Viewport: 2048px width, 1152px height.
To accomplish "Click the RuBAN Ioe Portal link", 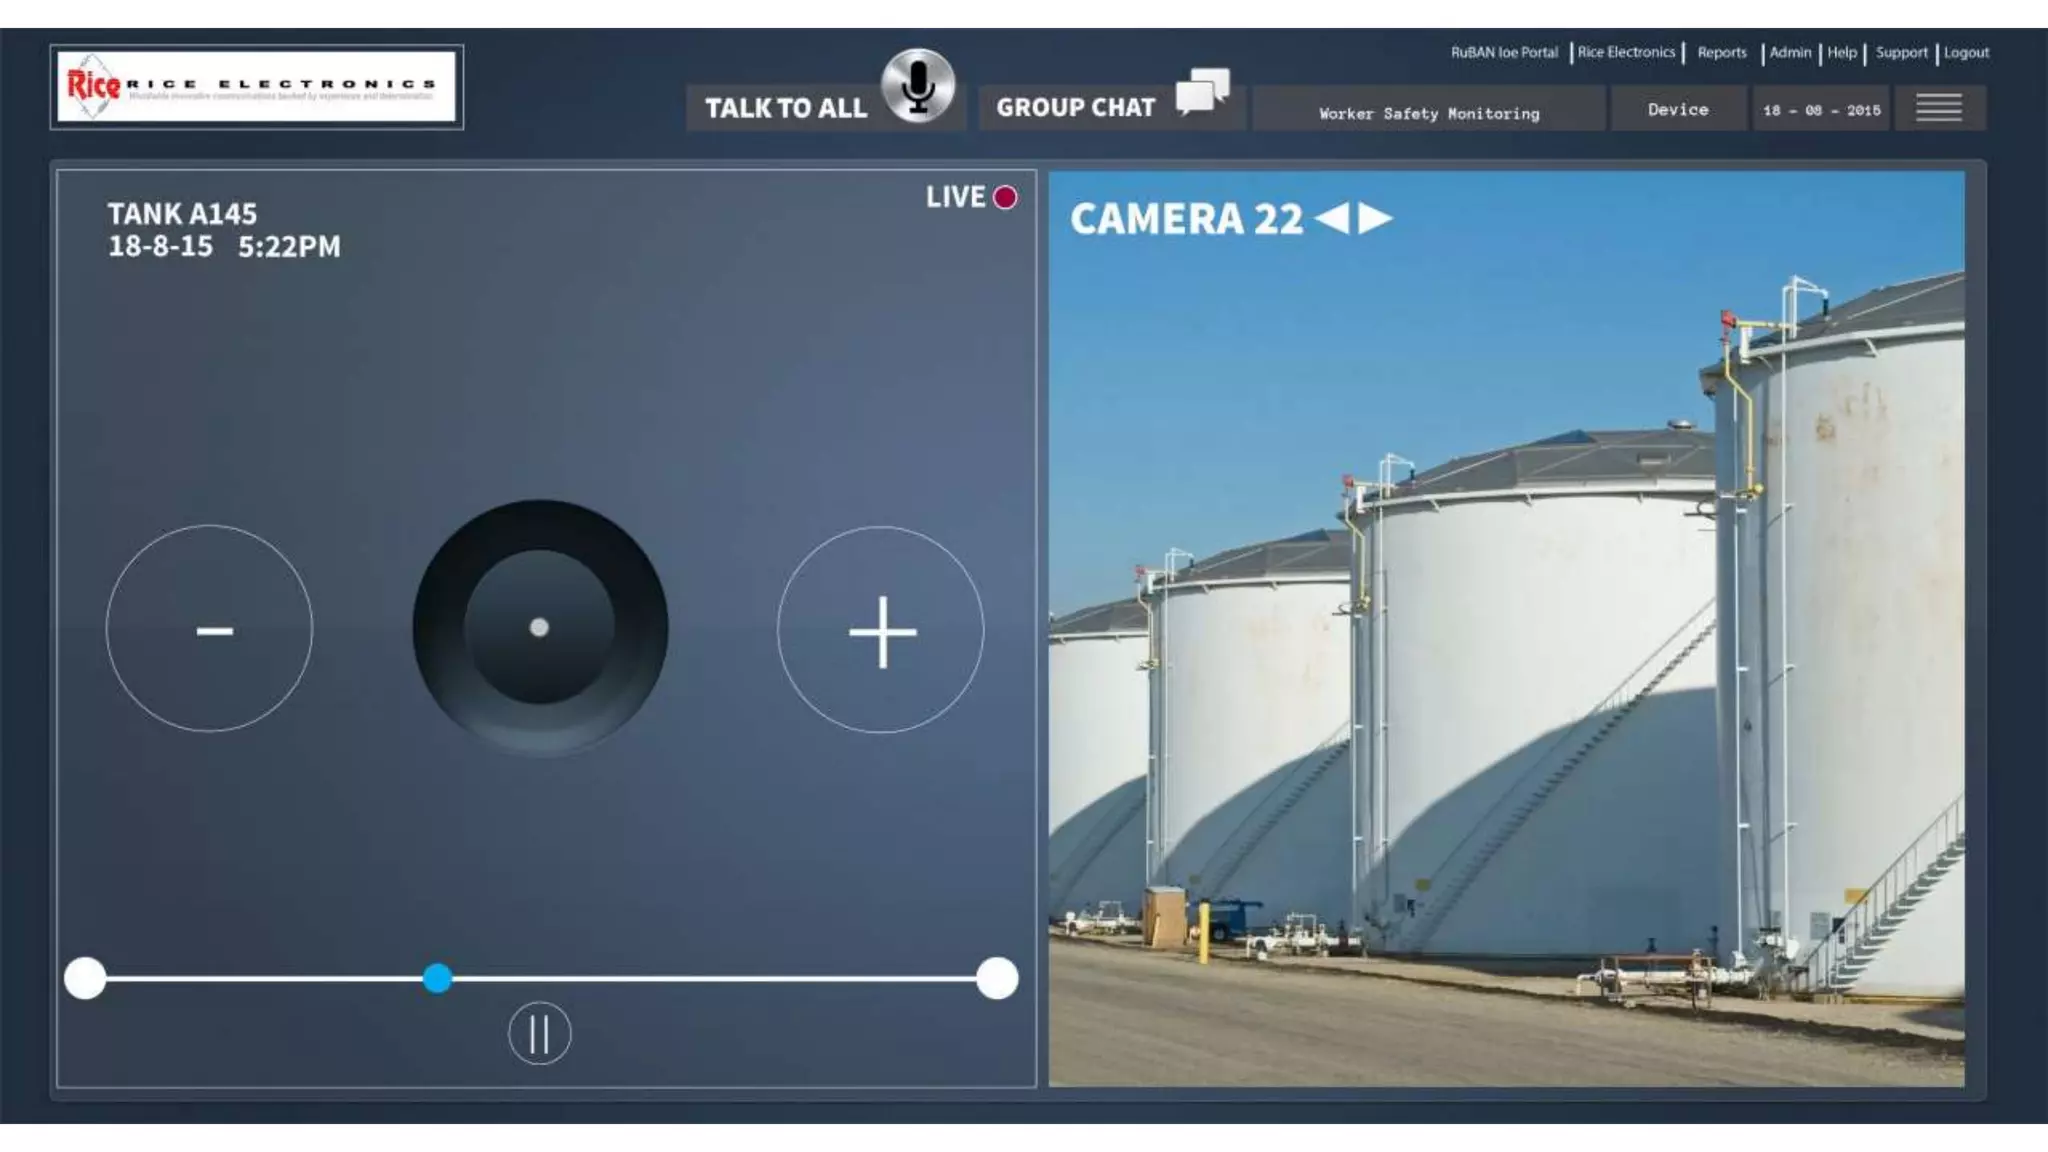I will (x=1503, y=52).
